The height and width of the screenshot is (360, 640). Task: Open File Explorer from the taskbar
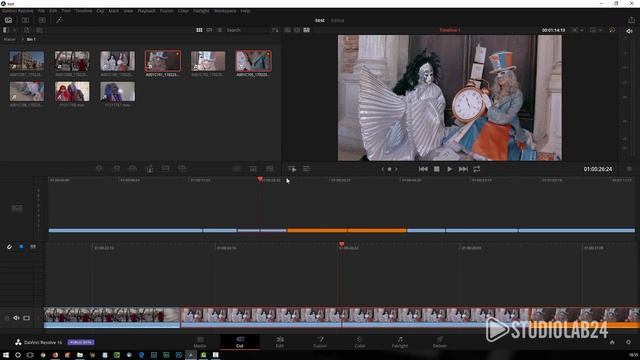[x=80, y=355]
